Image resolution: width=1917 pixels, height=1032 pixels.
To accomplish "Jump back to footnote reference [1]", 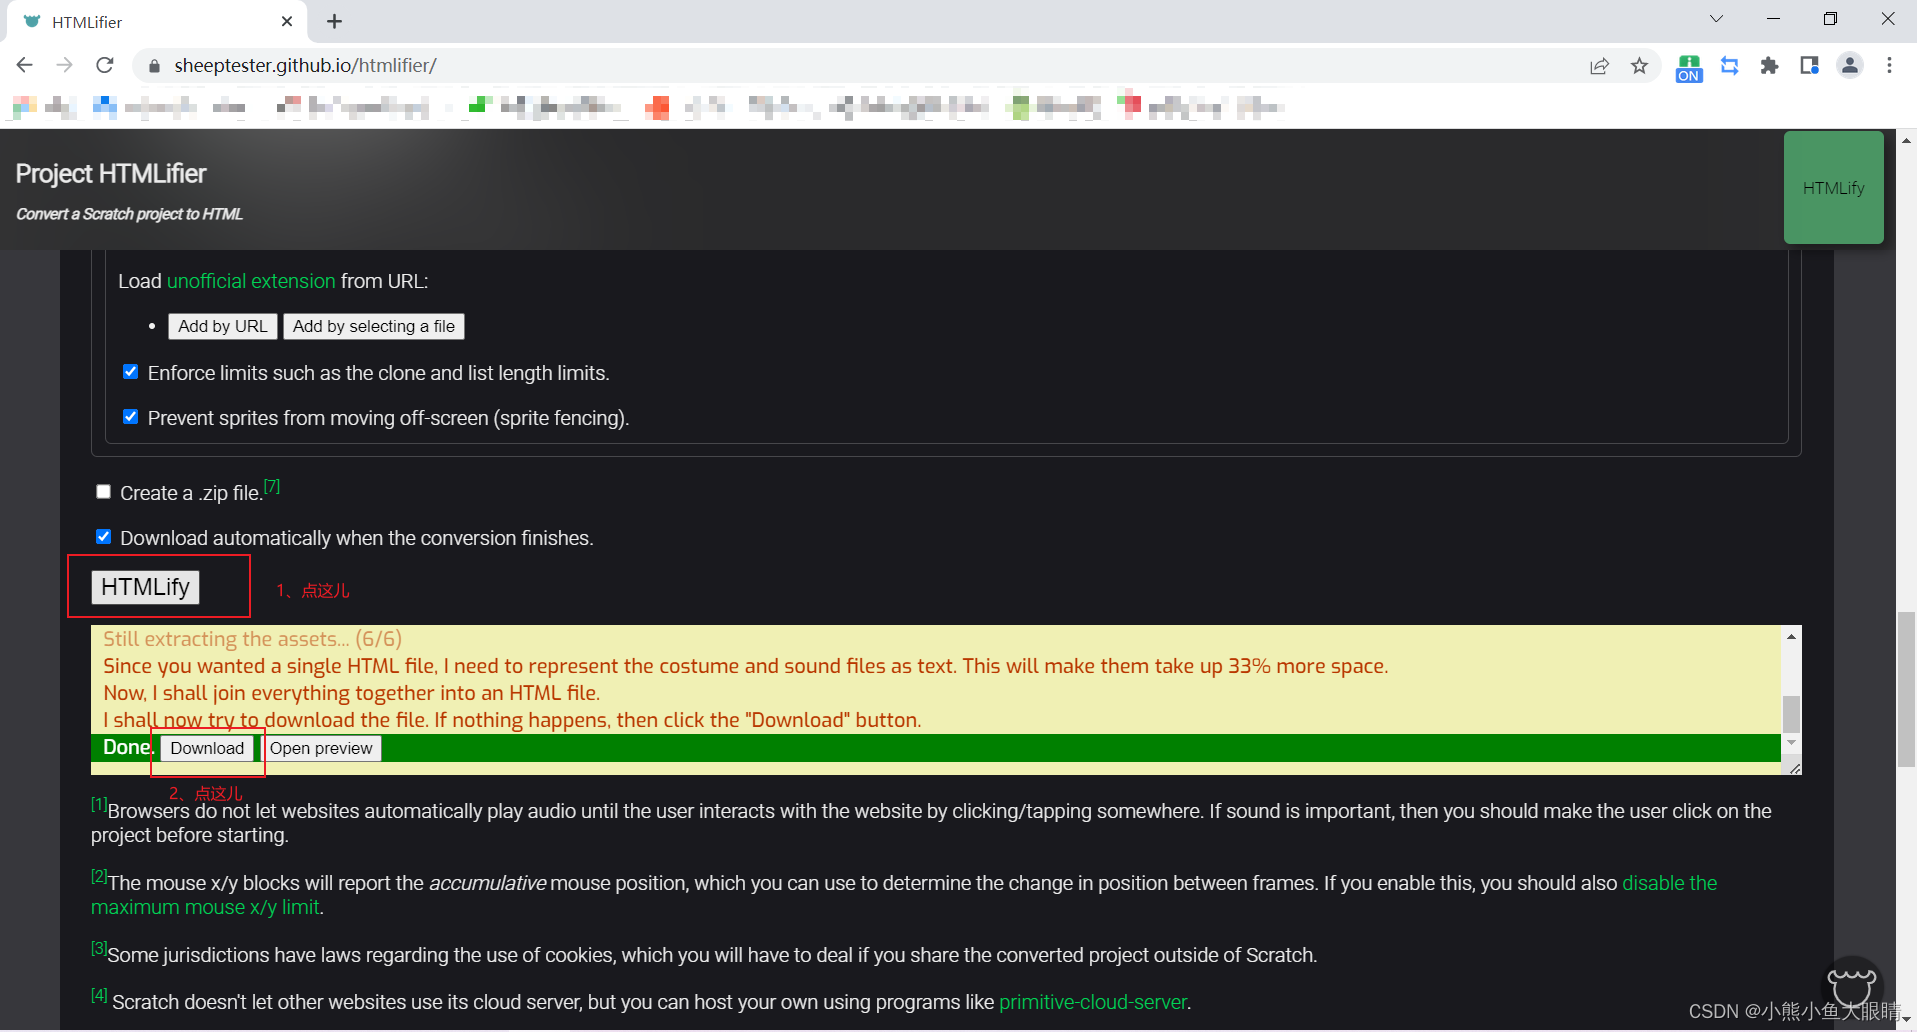I will pyautogui.click(x=99, y=804).
